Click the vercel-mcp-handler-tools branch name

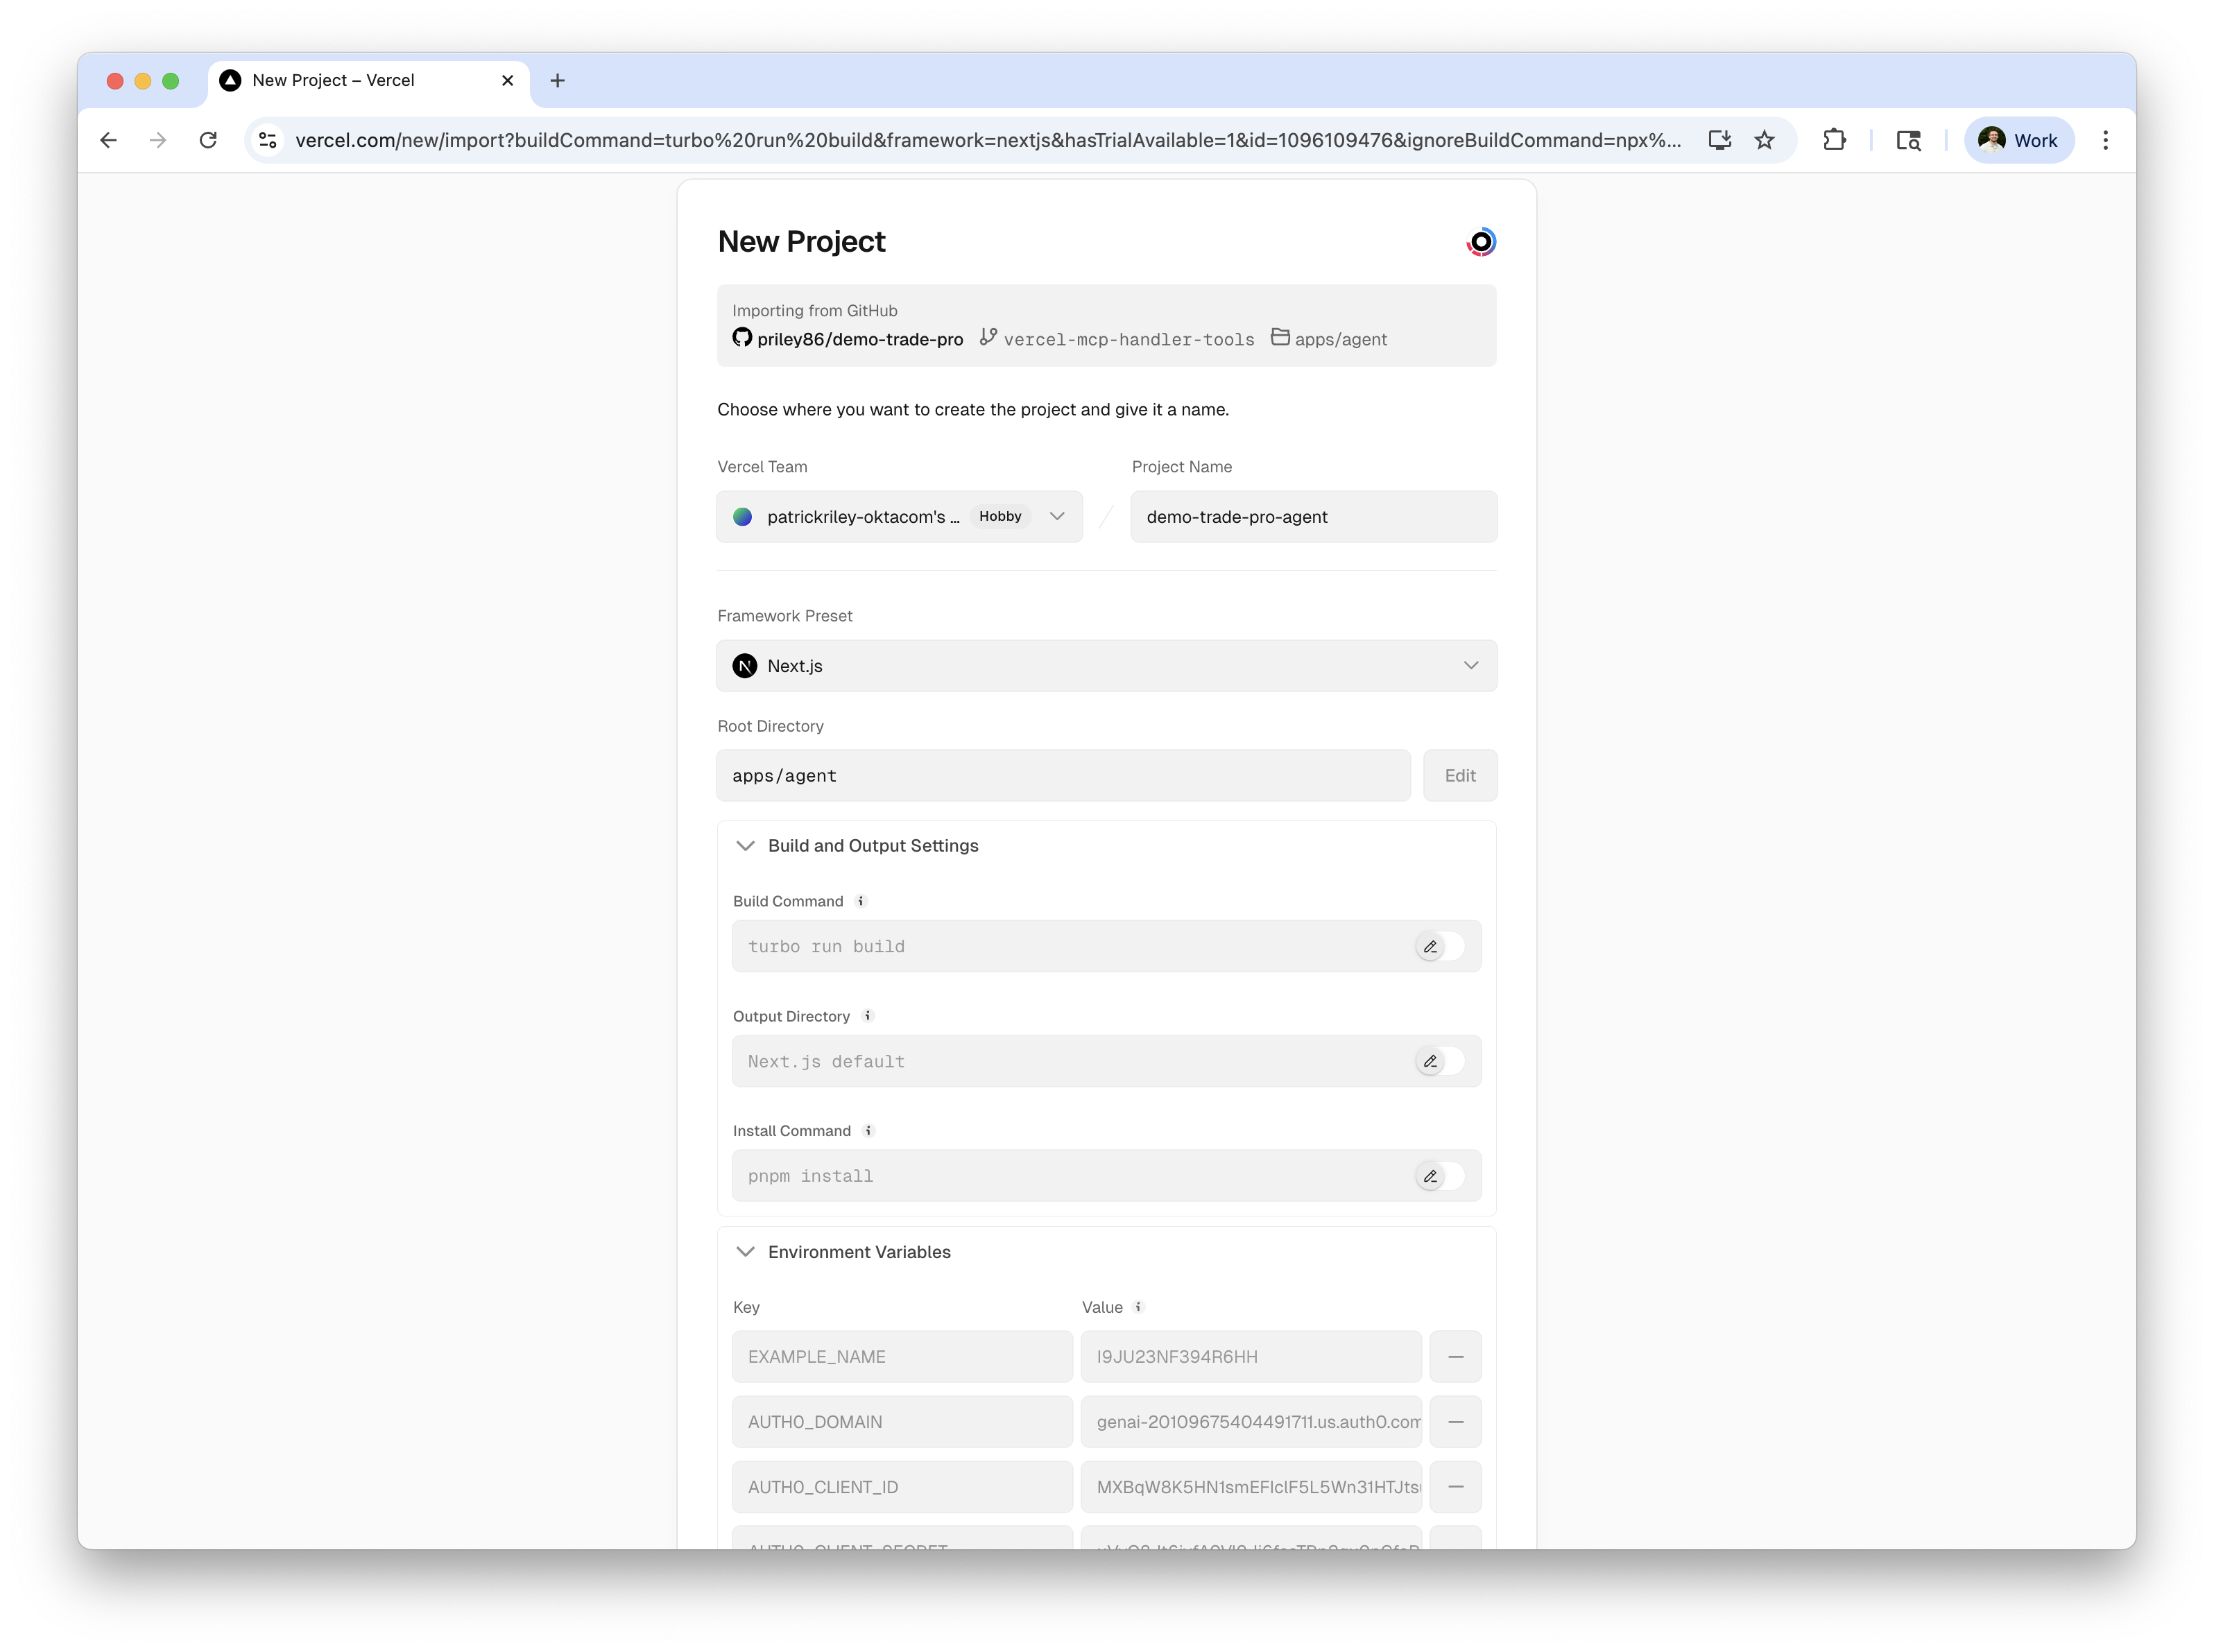[1128, 339]
